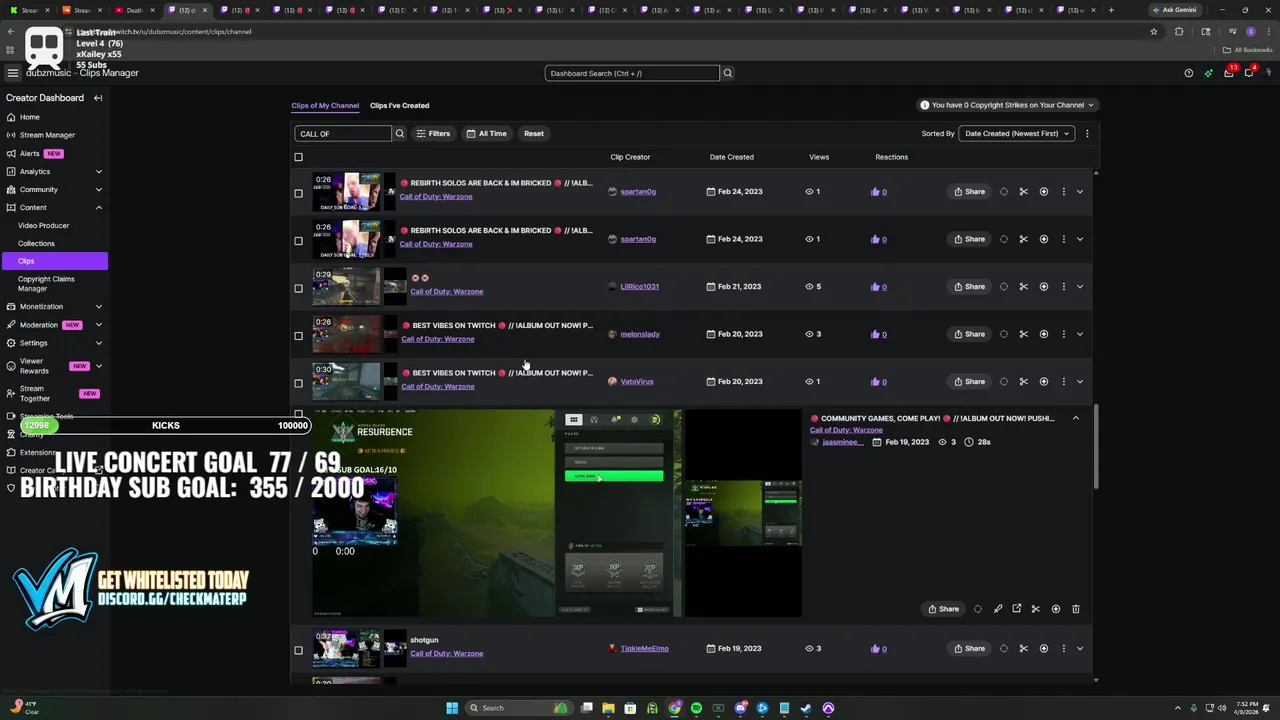Image resolution: width=1280 pixels, height=720 pixels.
Task: Click the search icon next to CALL OF field
Action: point(399,133)
